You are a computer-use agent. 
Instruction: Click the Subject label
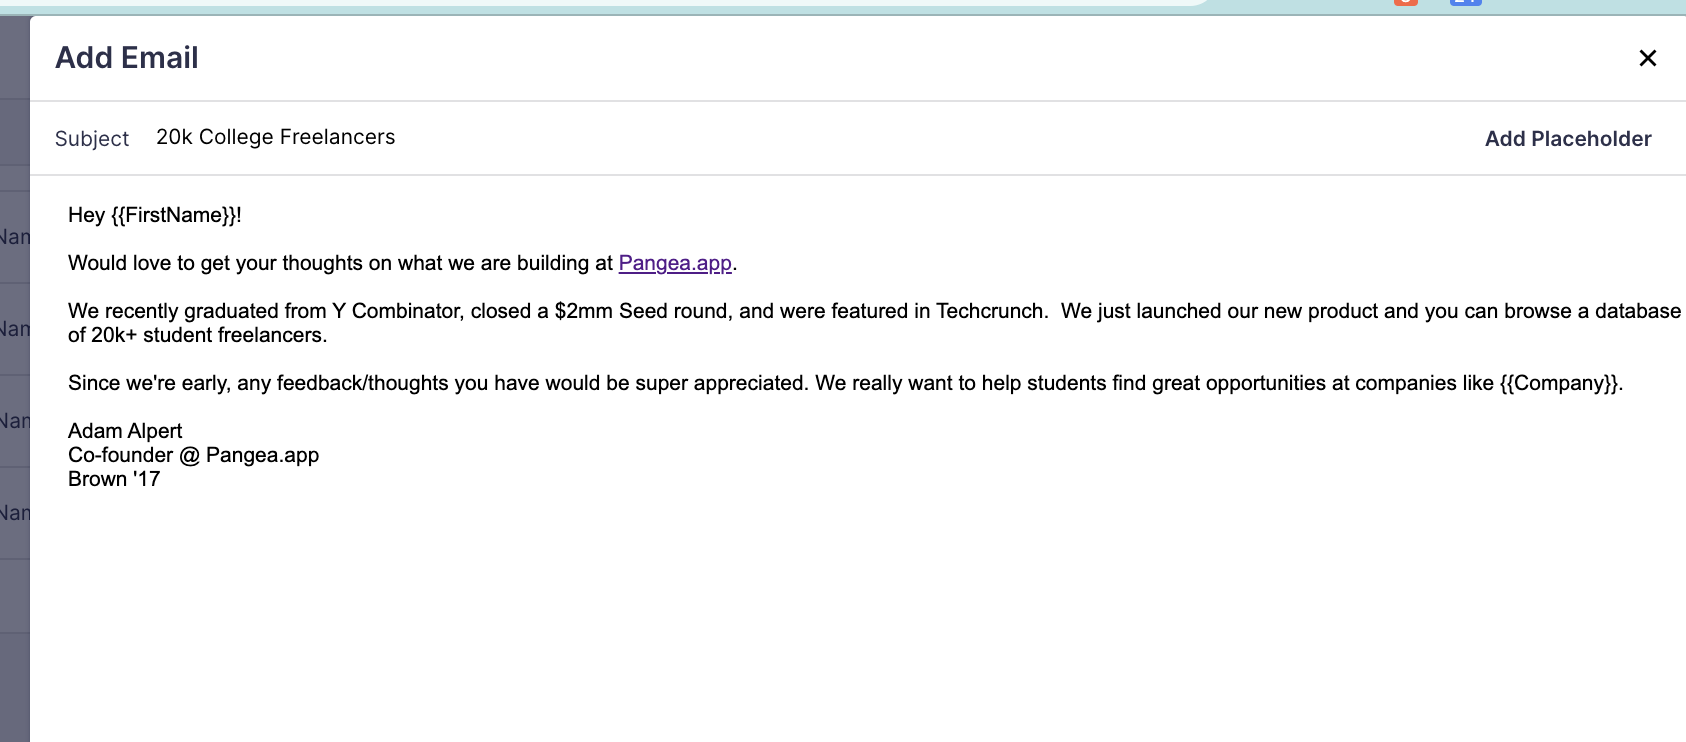(x=92, y=139)
